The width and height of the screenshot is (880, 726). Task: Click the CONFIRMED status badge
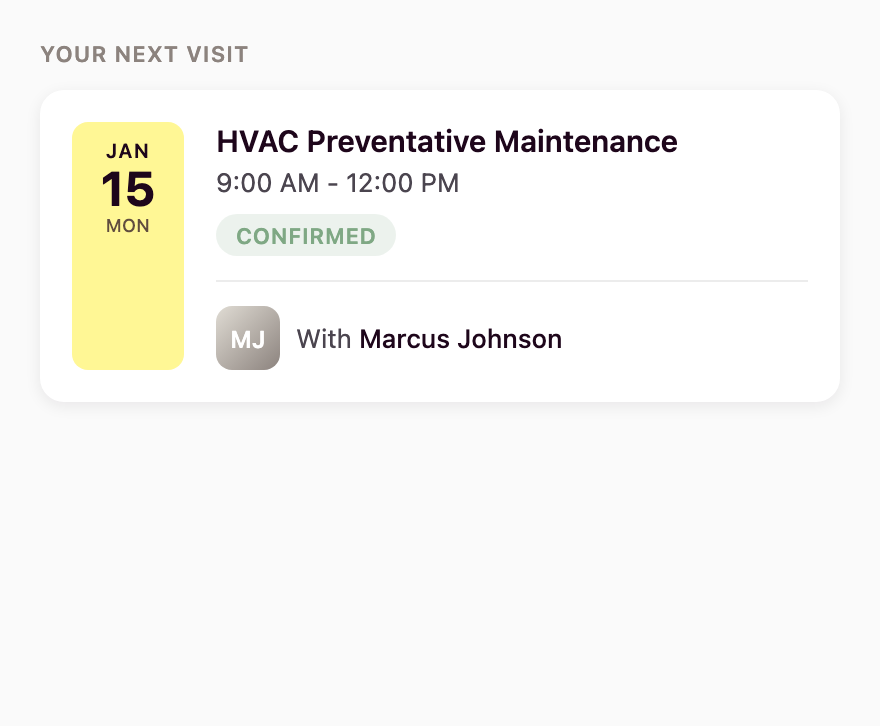coord(306,236)
